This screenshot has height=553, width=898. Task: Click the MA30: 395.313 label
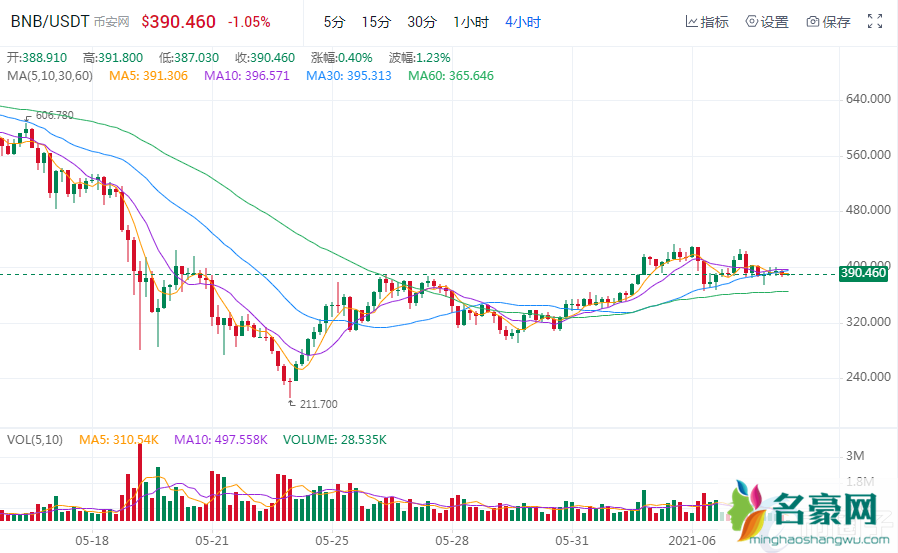pyautogui.click(x=349, y=76)
